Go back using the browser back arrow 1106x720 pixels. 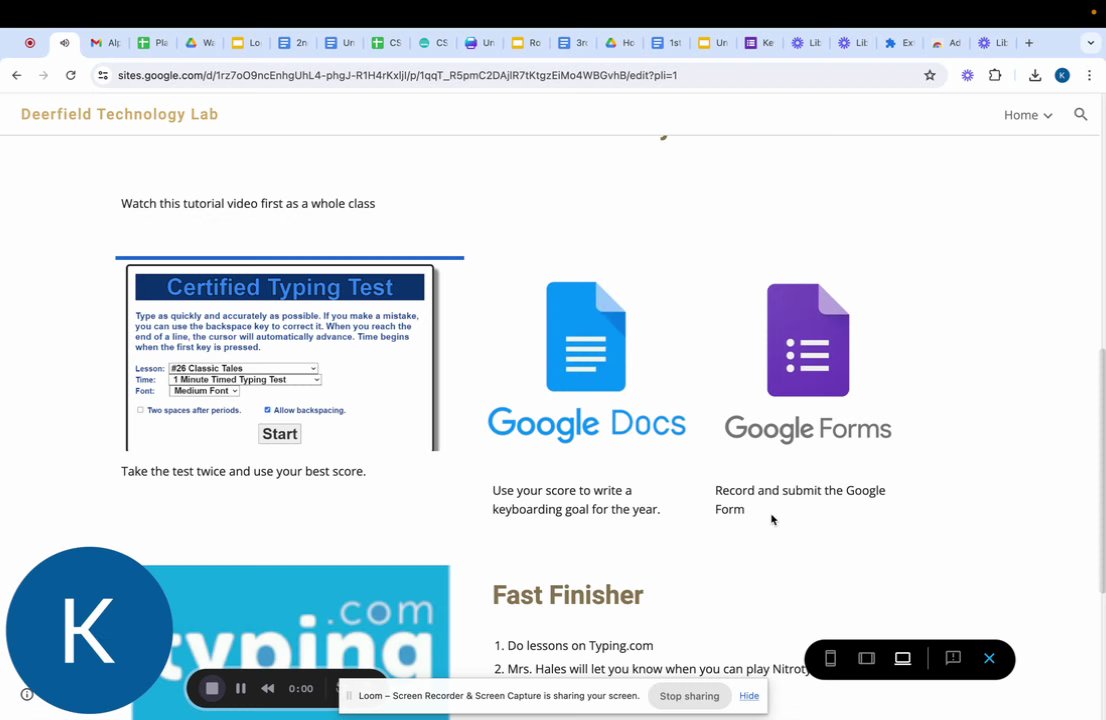[17, 75]
